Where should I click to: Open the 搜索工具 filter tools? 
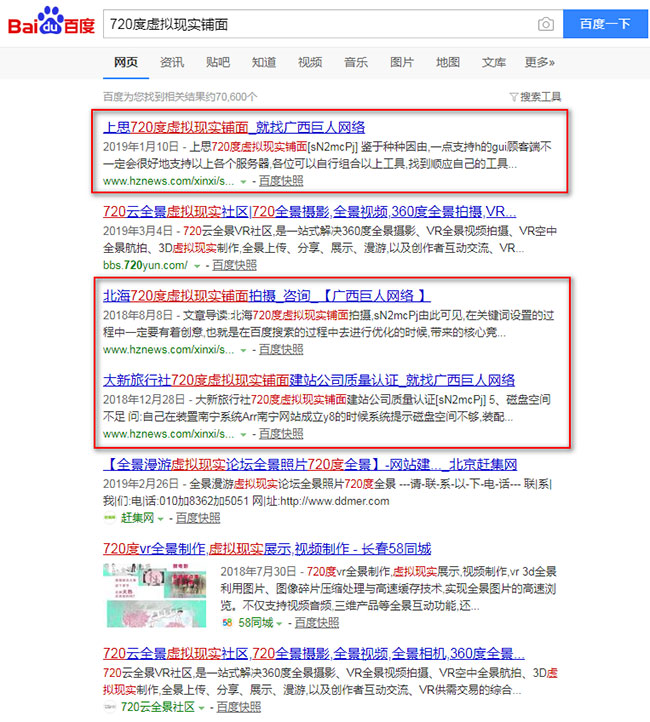click(536, 97)
